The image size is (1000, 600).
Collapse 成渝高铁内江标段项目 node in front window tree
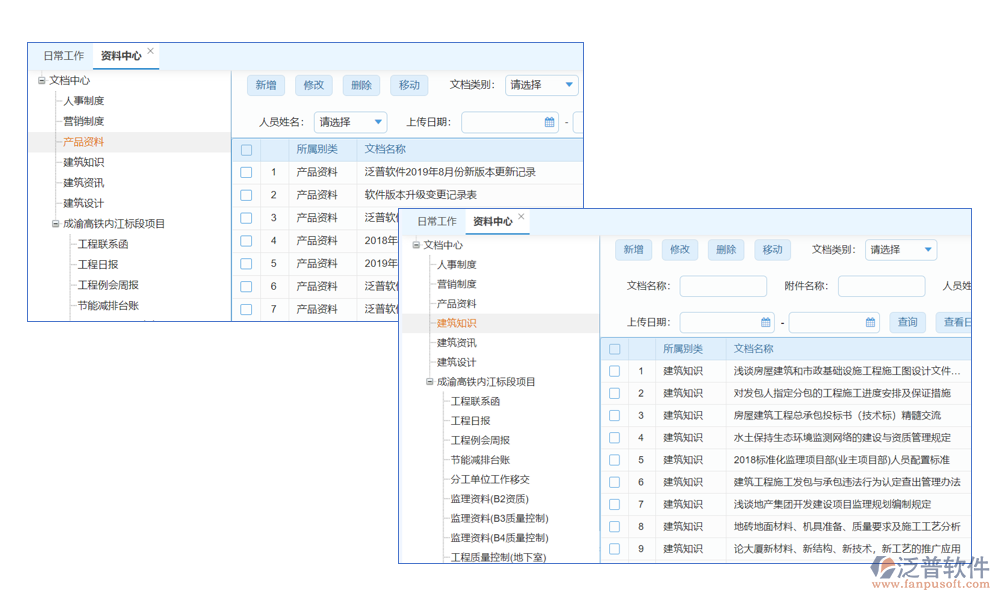click(429, 382)
